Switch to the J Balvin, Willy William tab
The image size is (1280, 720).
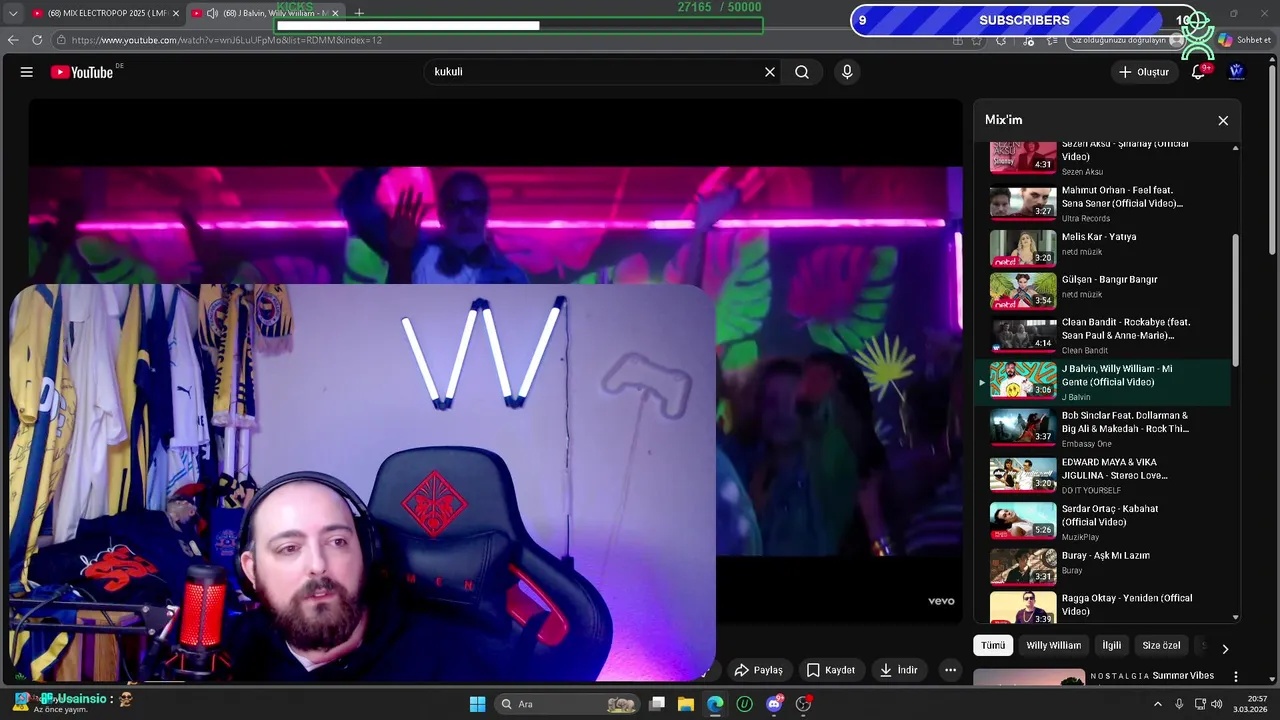pos(265,13)
